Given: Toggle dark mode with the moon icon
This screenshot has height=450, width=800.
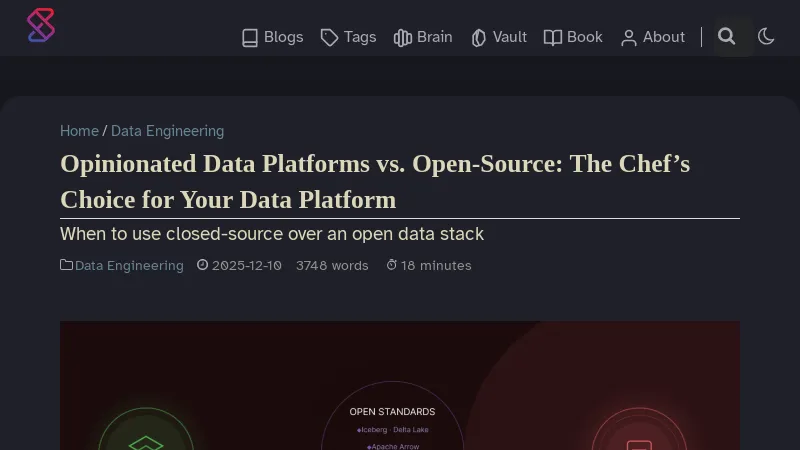Looking at the screenshot, I should tap(767, 37).
